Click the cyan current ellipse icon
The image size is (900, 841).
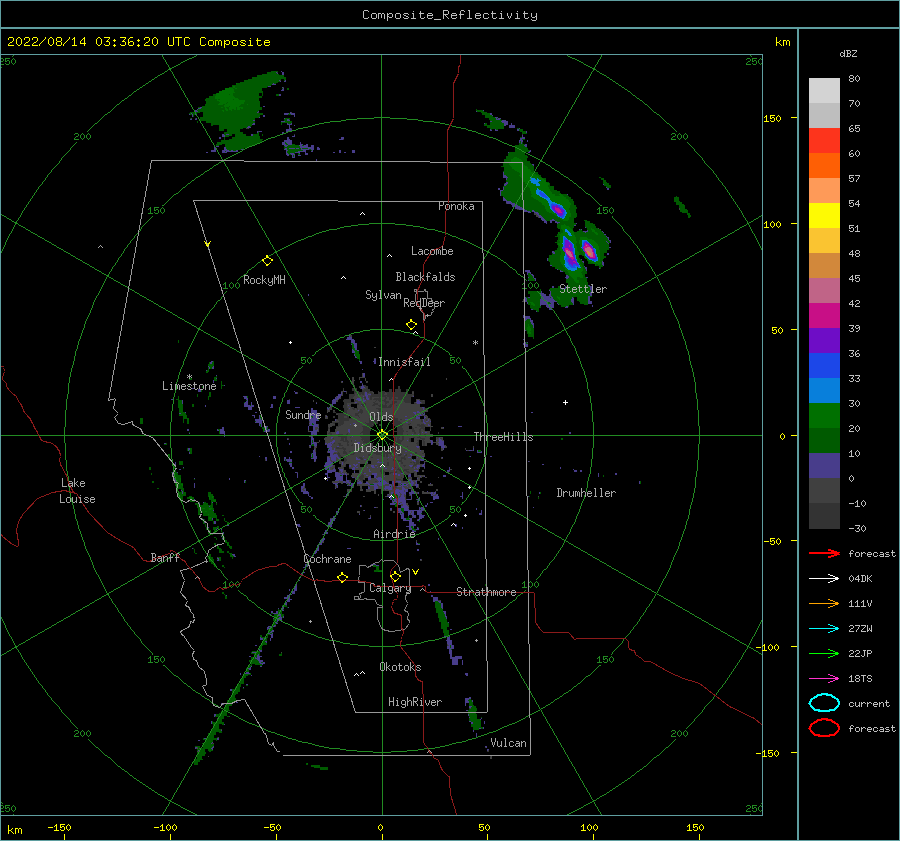click(x=824, y=703)
